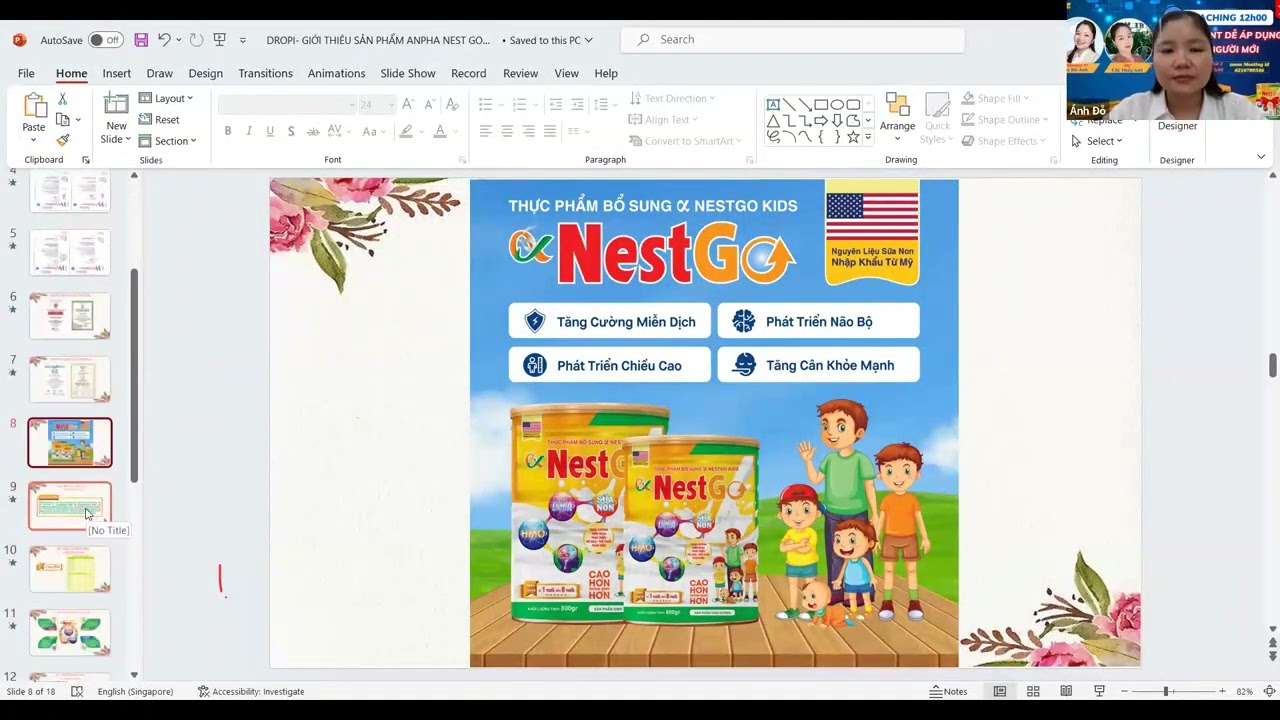Select the Down Arrow shape

point(837,120)
